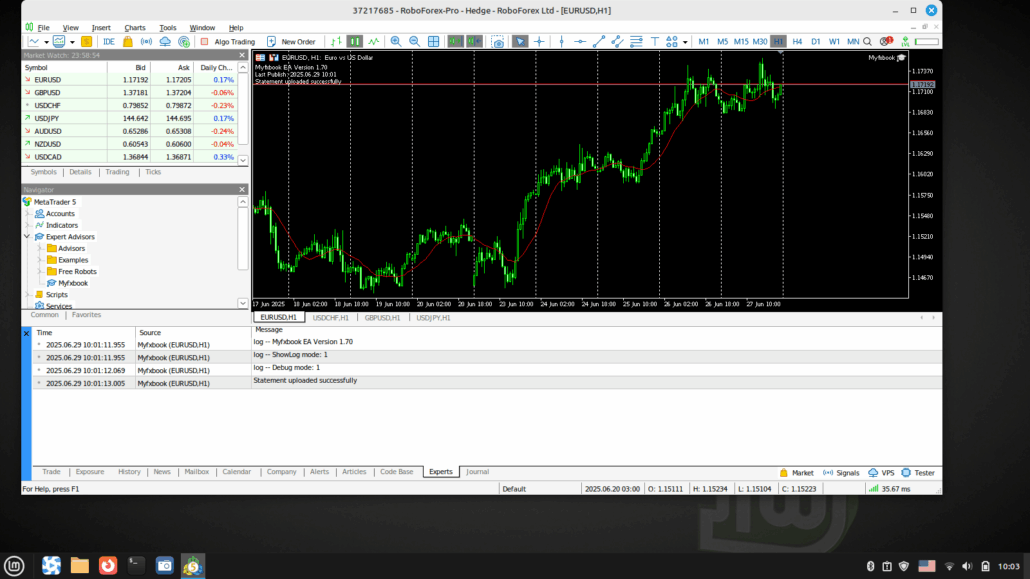Image resolution: width=1030 pixels, height=579 pixels.
Task: Draw a horizontal line on chart
Action: coord(580,41)
